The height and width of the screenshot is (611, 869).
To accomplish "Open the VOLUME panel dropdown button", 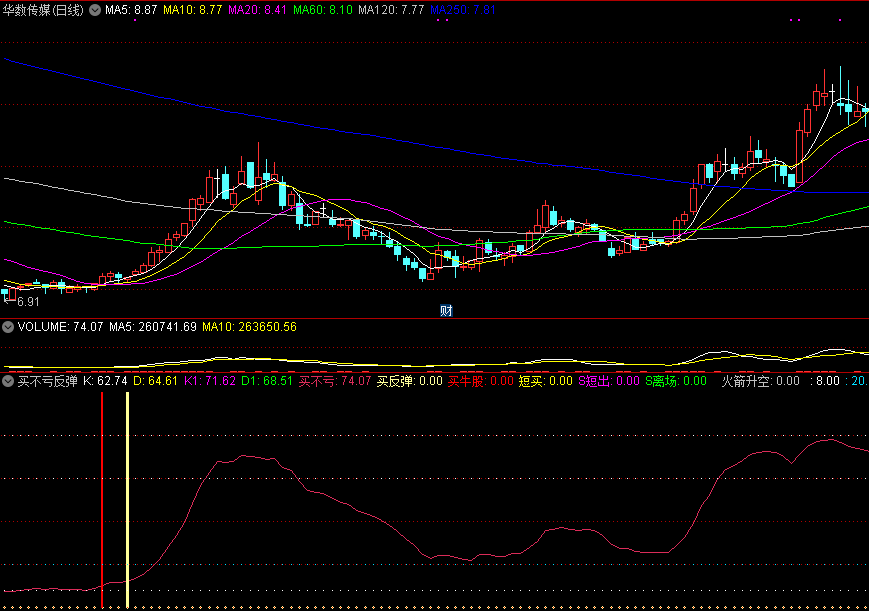I will [x=8, y=327].
